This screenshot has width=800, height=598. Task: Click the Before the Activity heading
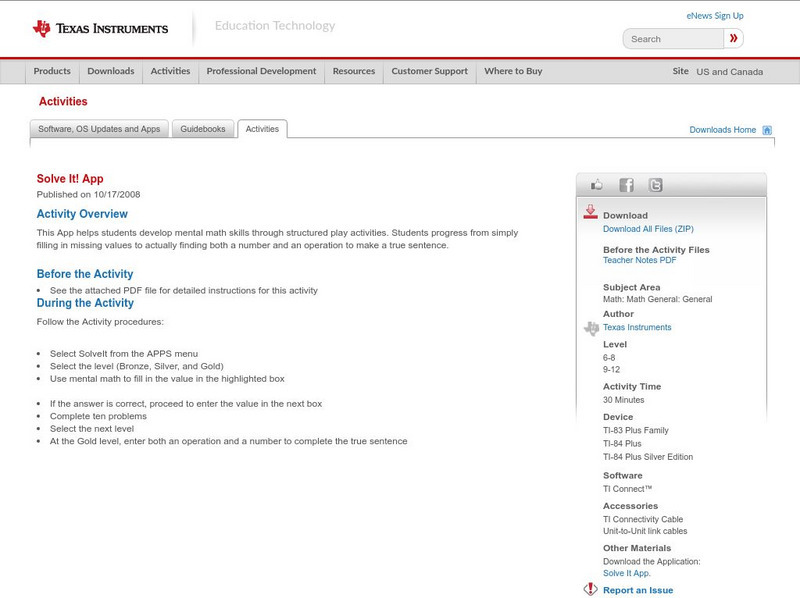tap(85, 274)
